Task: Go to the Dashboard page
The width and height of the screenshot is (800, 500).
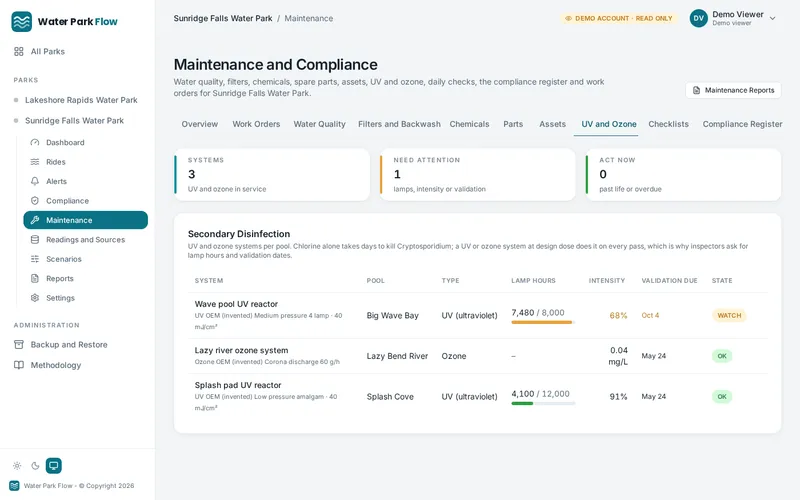Action: pyautogui.click(x=65, y=142)
